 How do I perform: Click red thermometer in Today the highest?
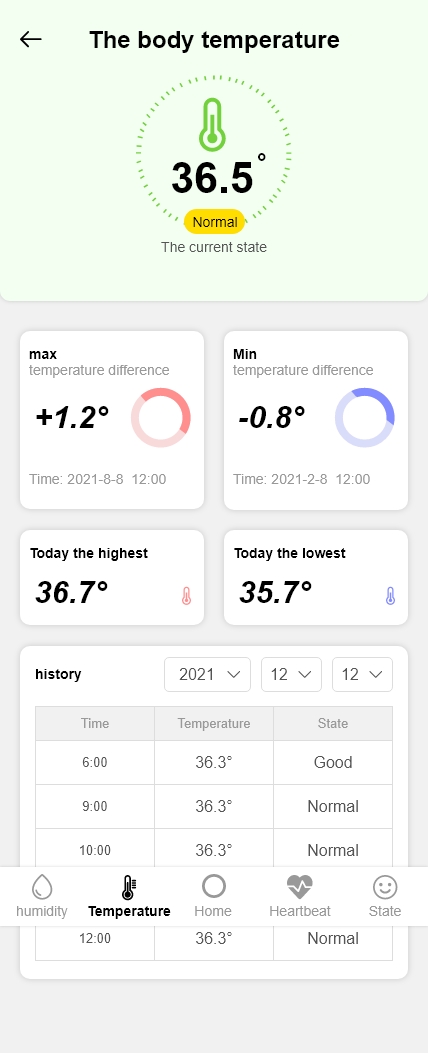point(186,596)
